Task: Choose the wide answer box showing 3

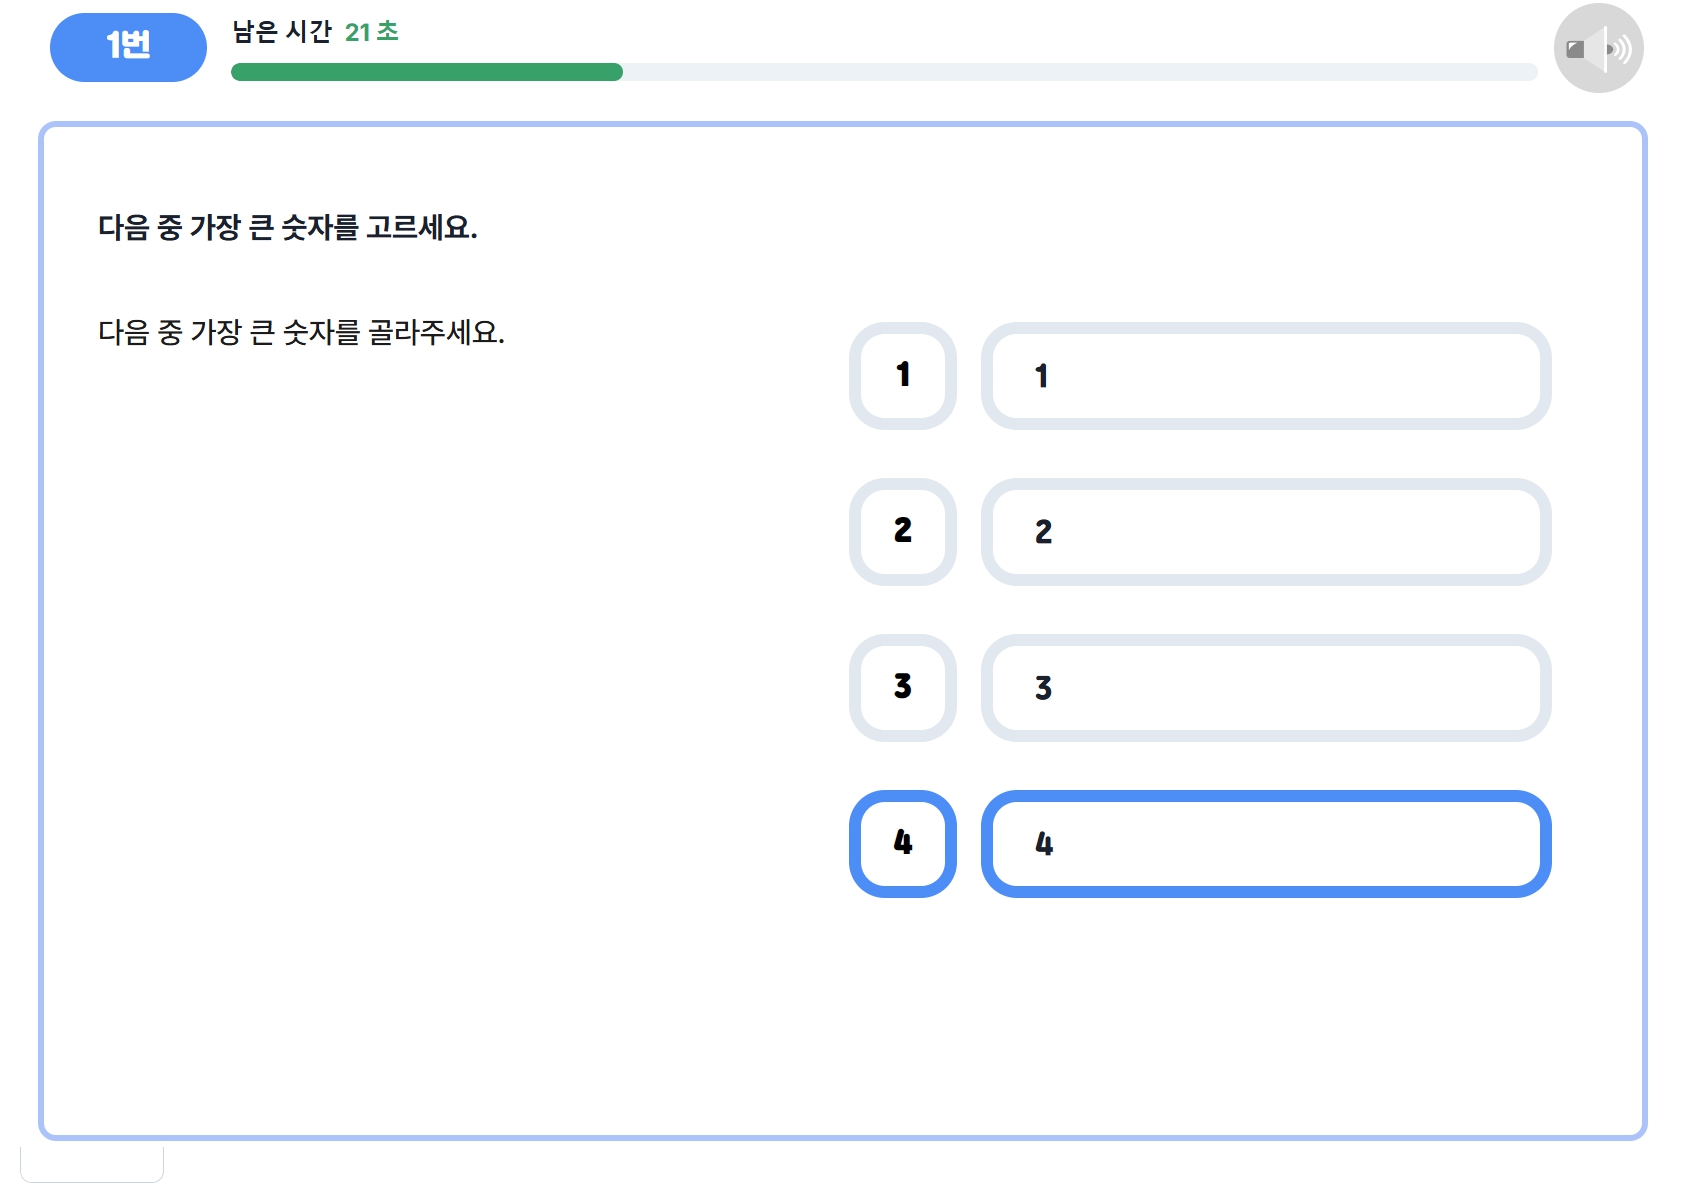Action: pyautogui.click(x=1266, y=688)
